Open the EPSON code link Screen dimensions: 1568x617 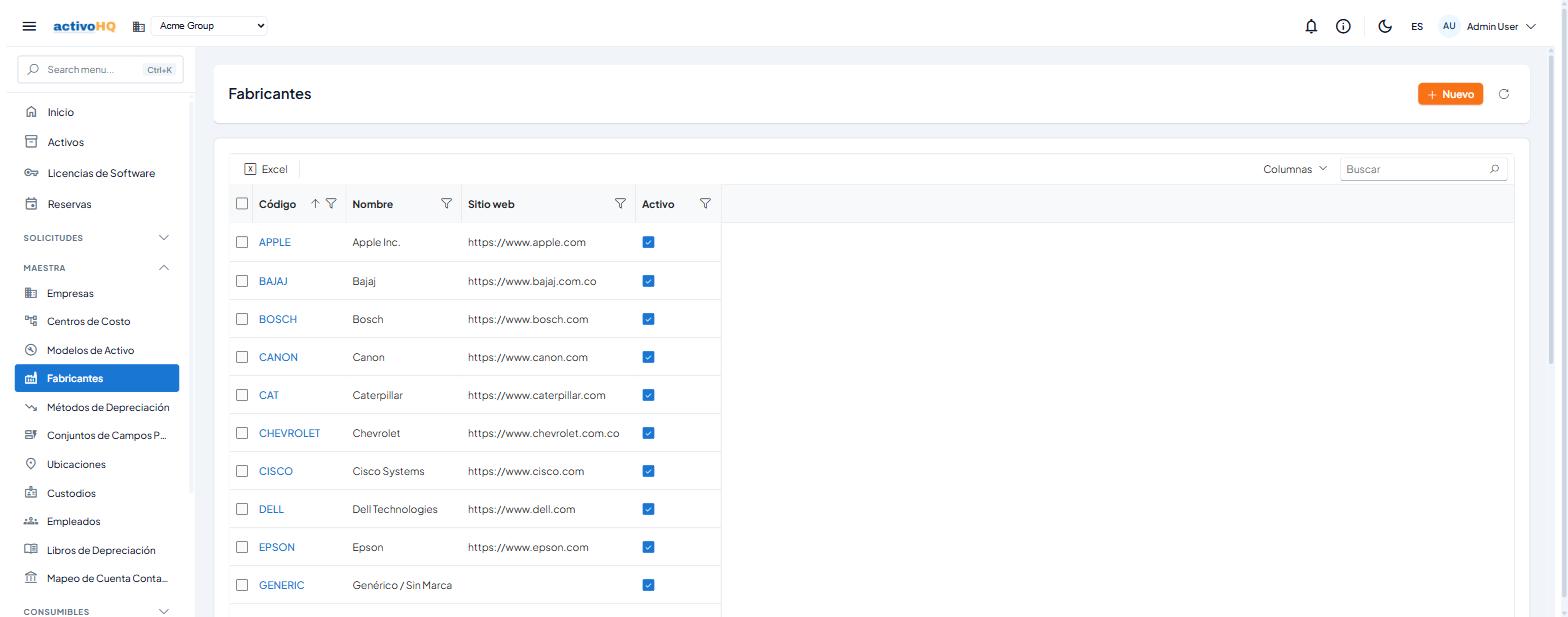[x=276, y=547]
